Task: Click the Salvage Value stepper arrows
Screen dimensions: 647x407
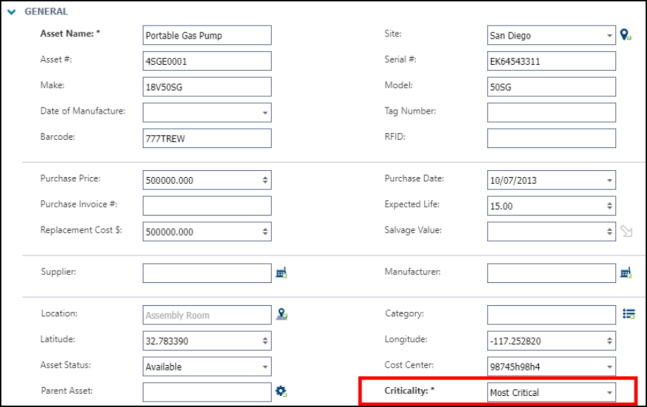Action: pos(609,232)
